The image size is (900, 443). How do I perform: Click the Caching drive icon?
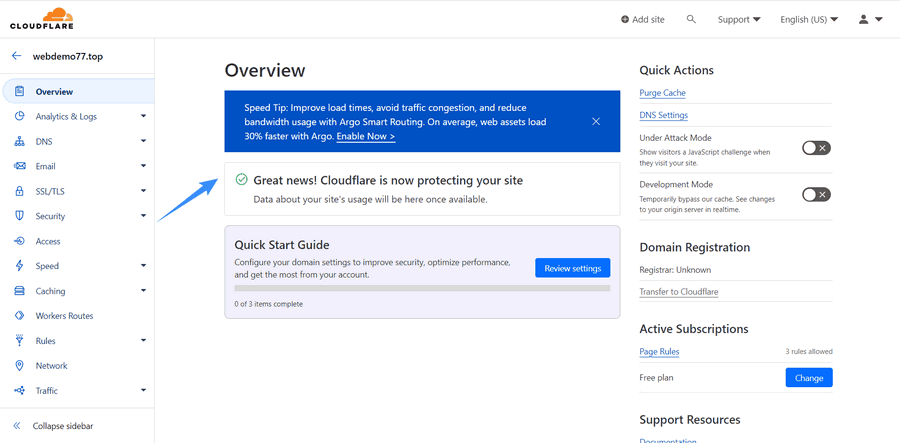20,291
